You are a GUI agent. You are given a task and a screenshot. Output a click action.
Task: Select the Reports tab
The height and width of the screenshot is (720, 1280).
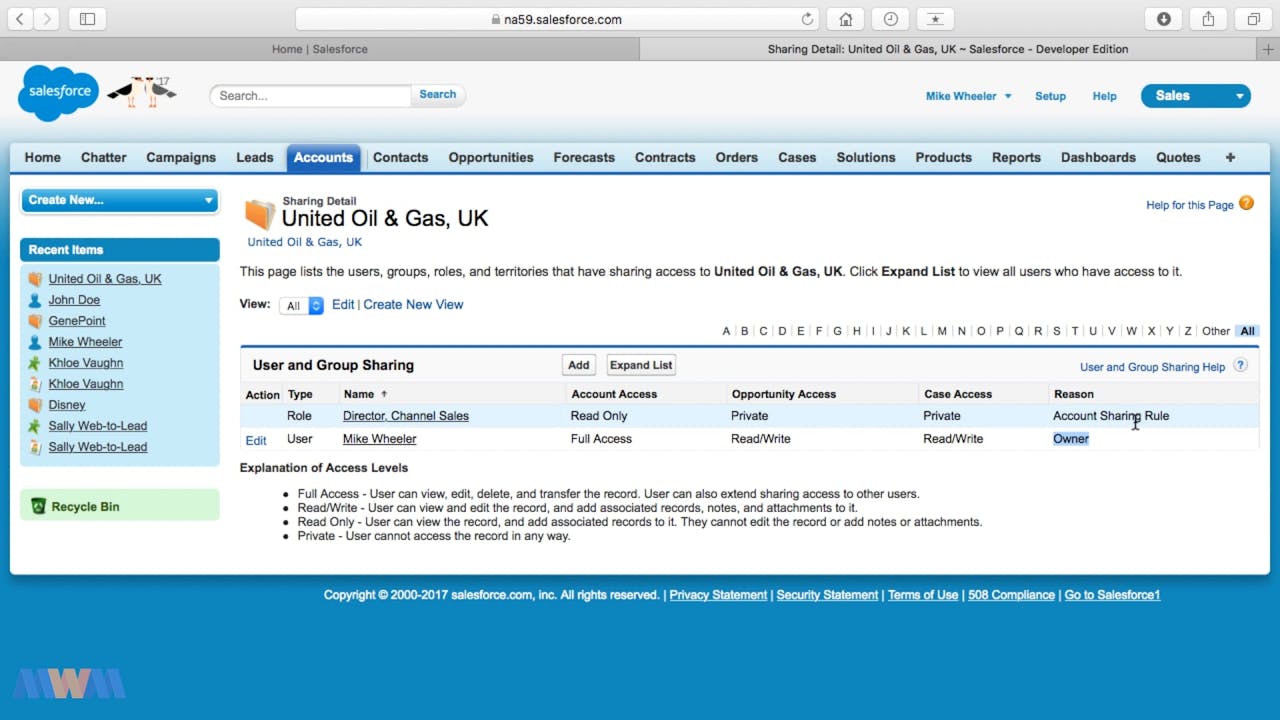[1016, 157]
